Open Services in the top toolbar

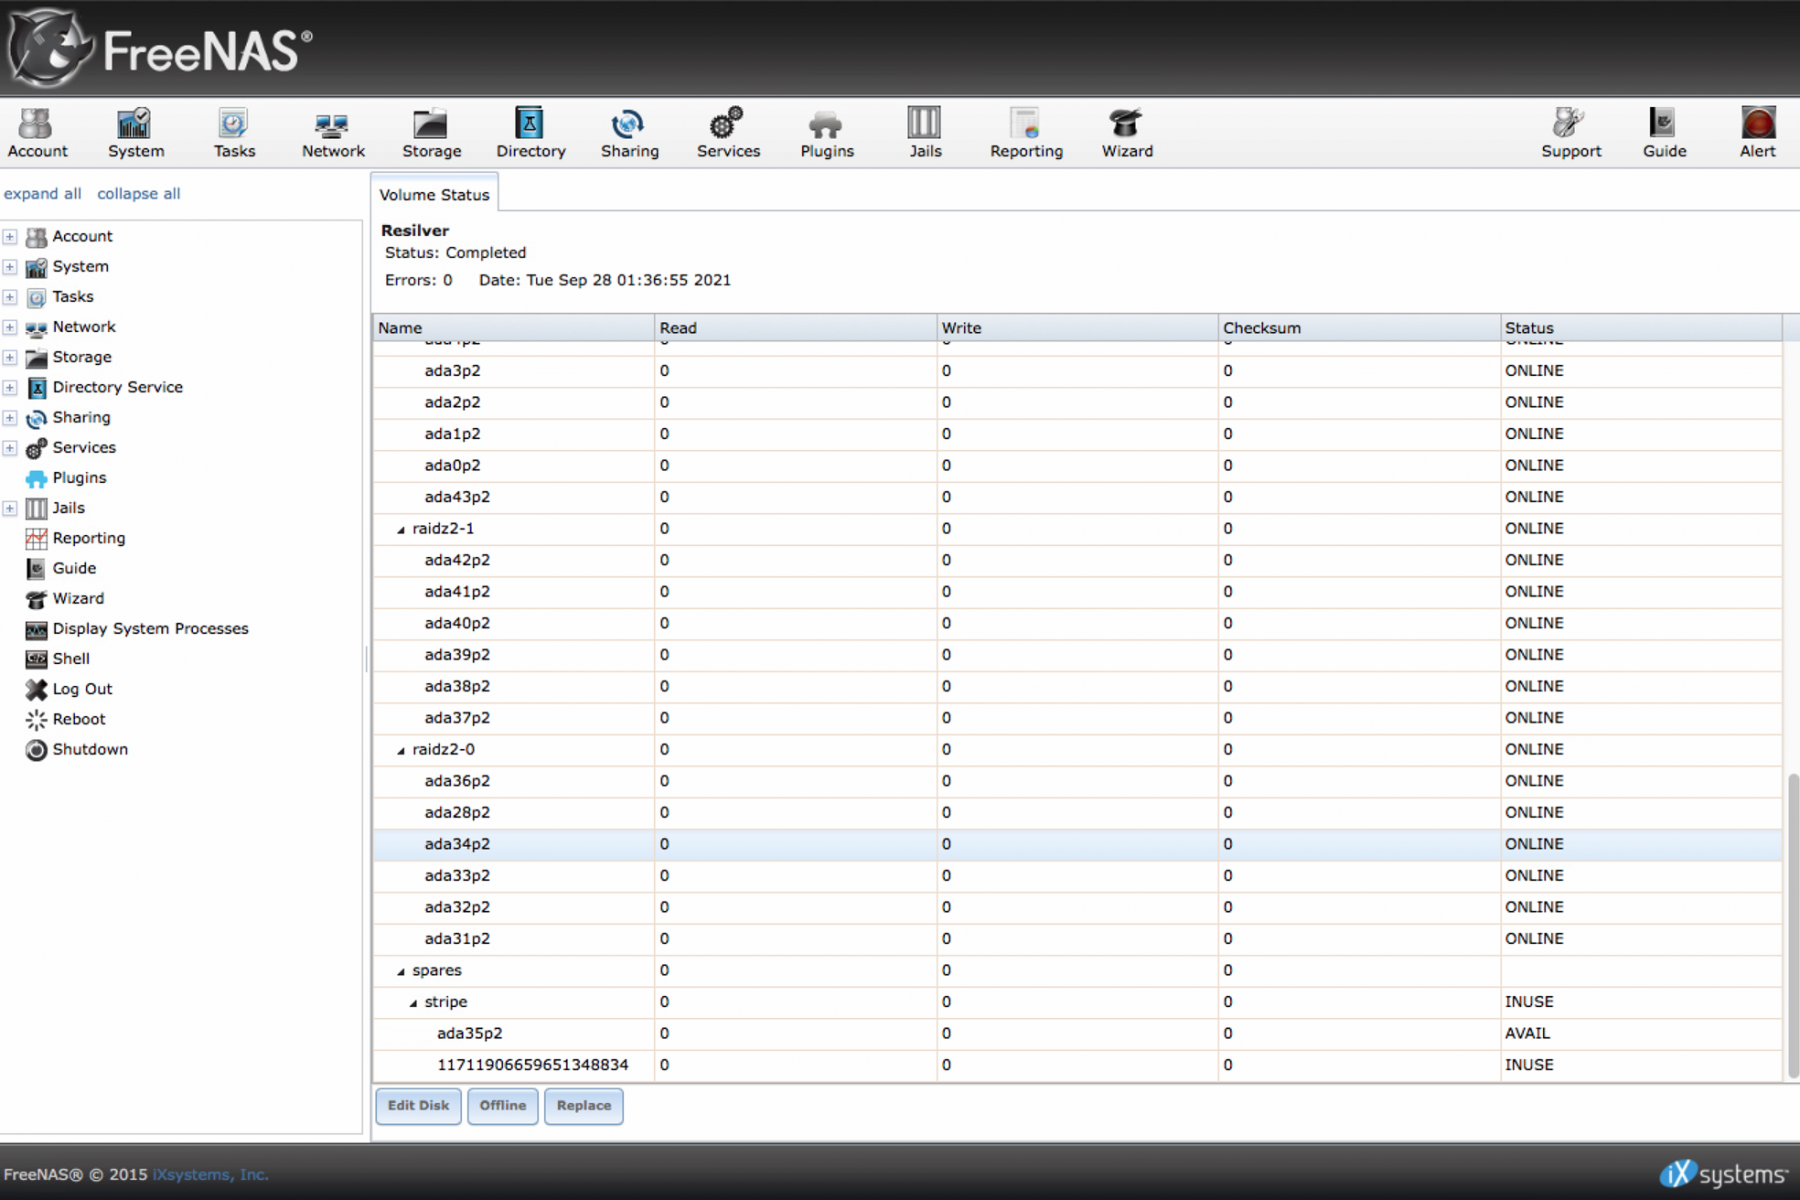click(728, 133)
